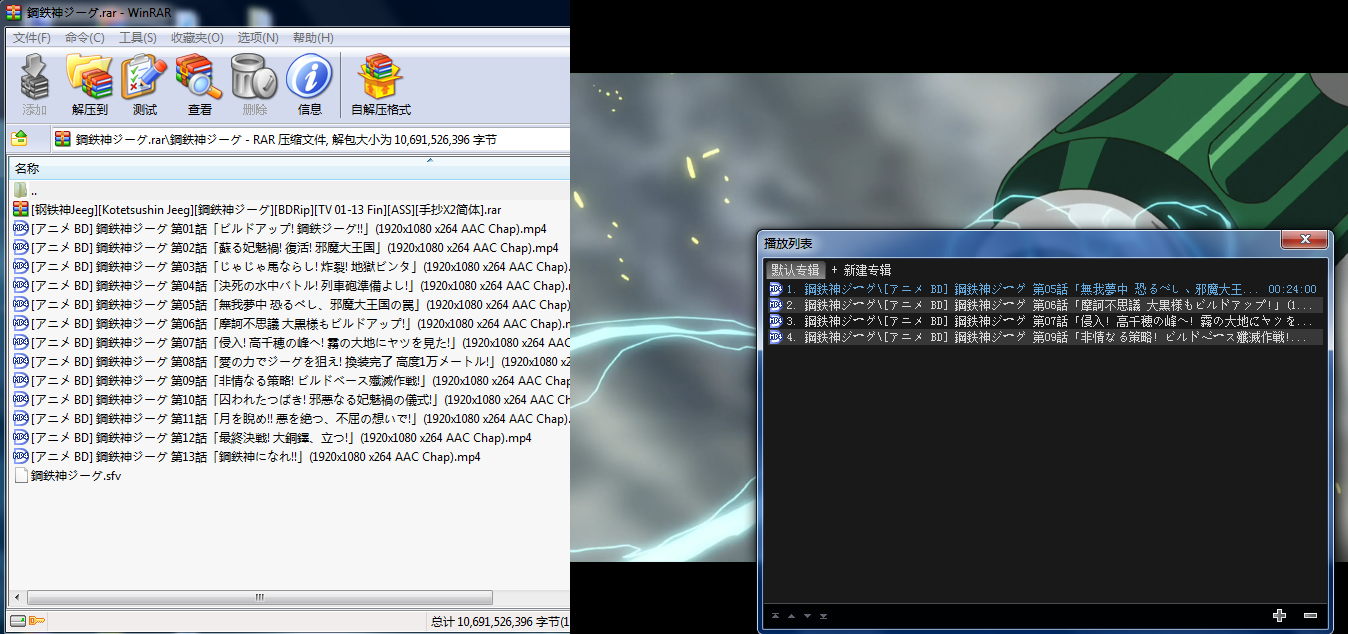Select 第10話「囚われたつばき!」file
The width and height of the screenshot is (1348, 634).
point(290,399)
